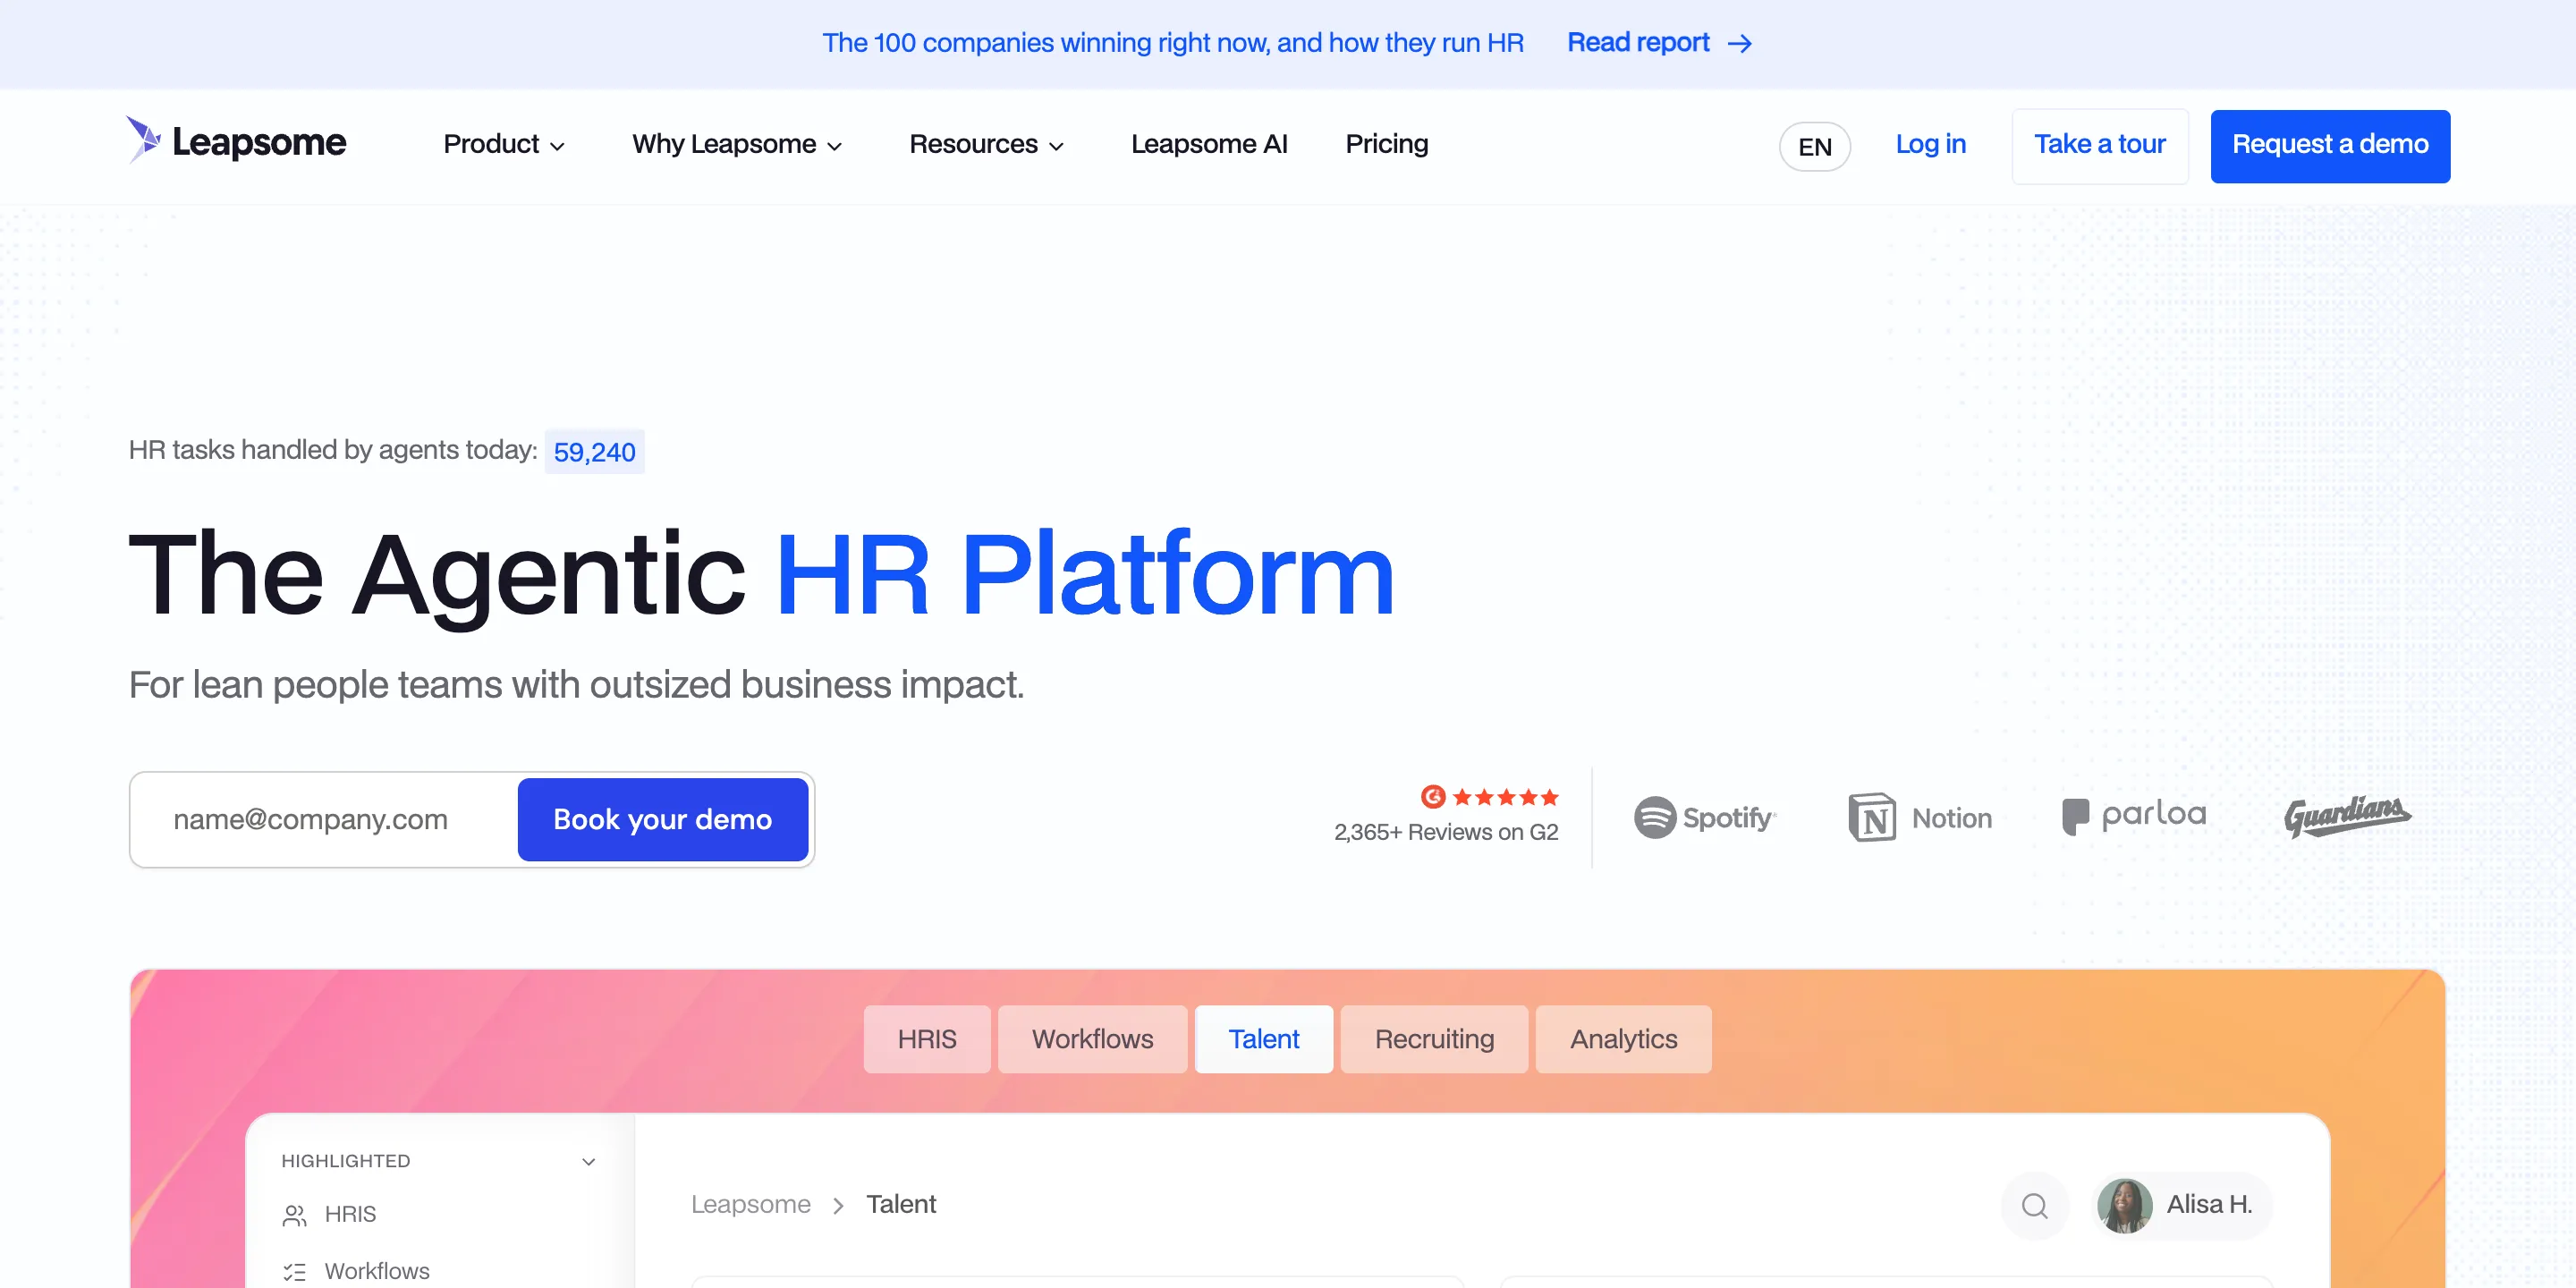Click the Spotify logo
The height and width of the screenshot is (1288, 2576).
click(1705, 817)
